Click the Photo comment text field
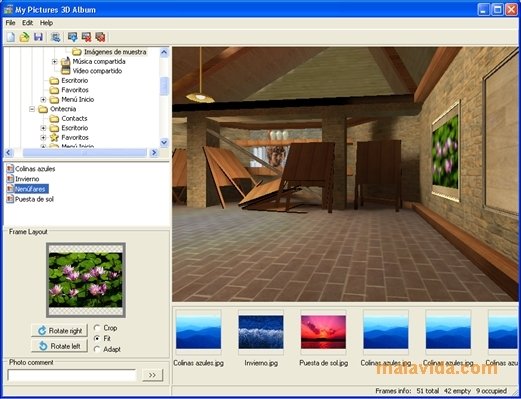521x399 pixels. click(72, 375)
